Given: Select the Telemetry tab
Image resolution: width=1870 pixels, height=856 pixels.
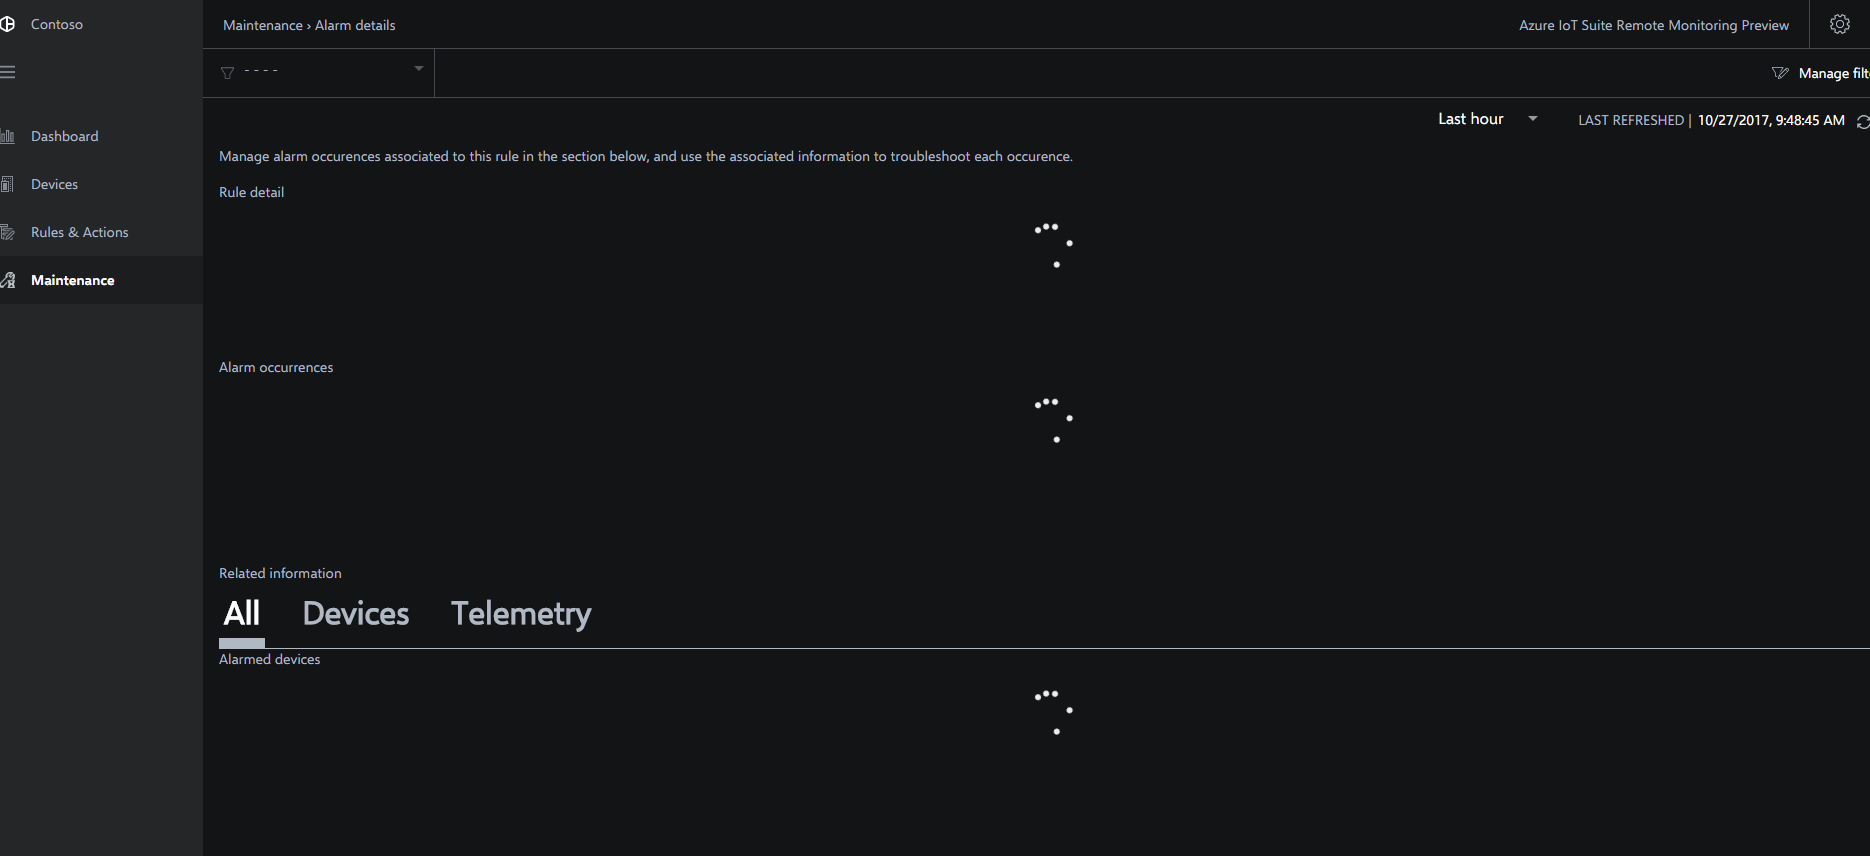Looking at the screenshot, I should [520, 613].
